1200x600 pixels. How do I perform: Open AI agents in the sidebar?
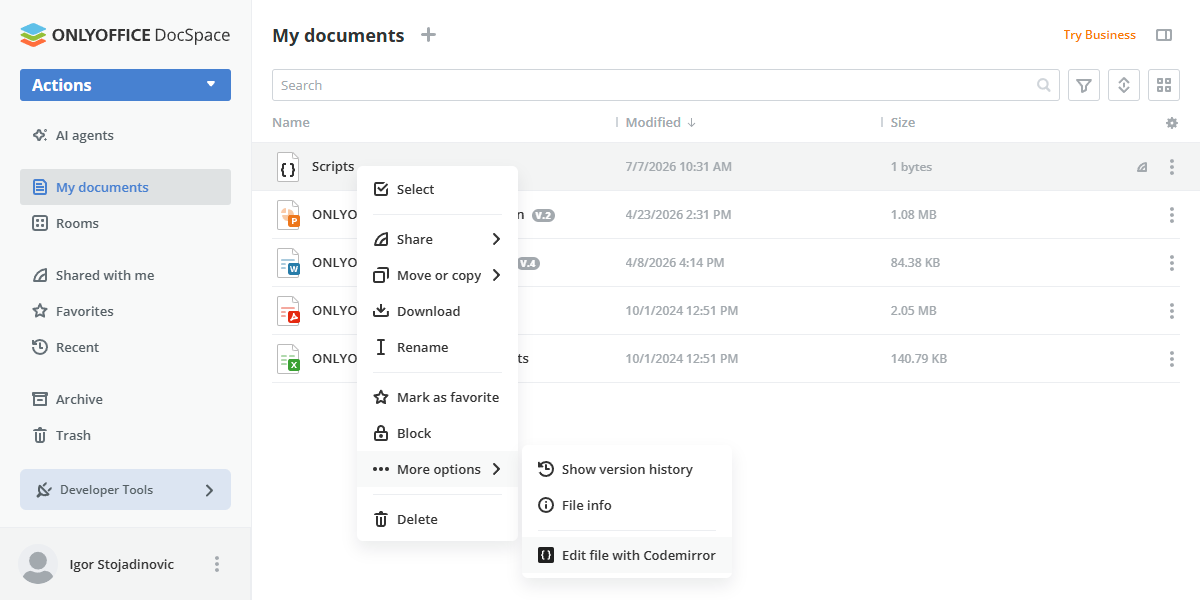pyautogui.click(x=125, y=135)
